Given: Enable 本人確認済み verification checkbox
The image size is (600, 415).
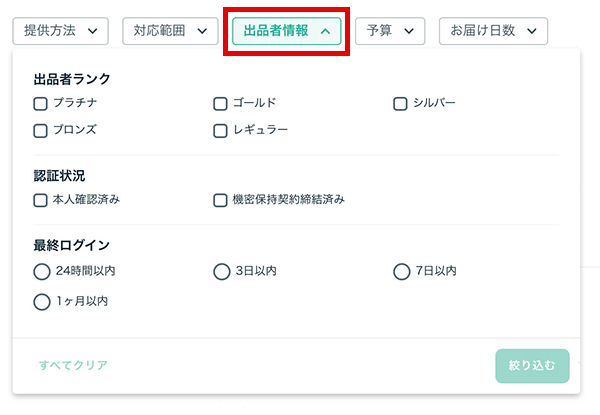Looking at the screenshot, I should (41, 200).
